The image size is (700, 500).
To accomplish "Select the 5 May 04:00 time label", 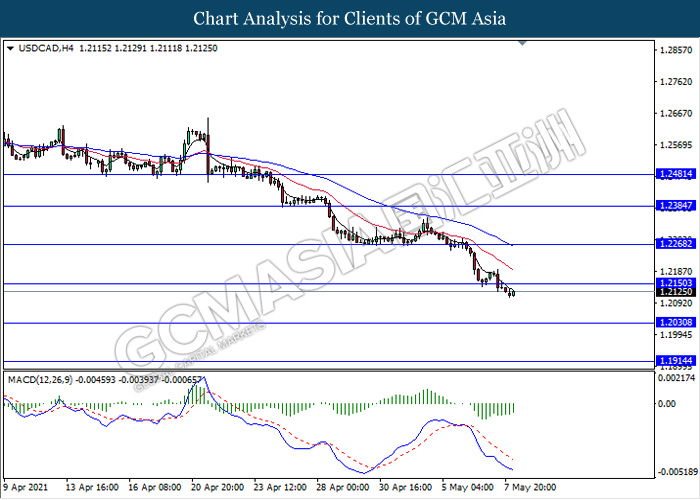I will click(x=468, y=487).
